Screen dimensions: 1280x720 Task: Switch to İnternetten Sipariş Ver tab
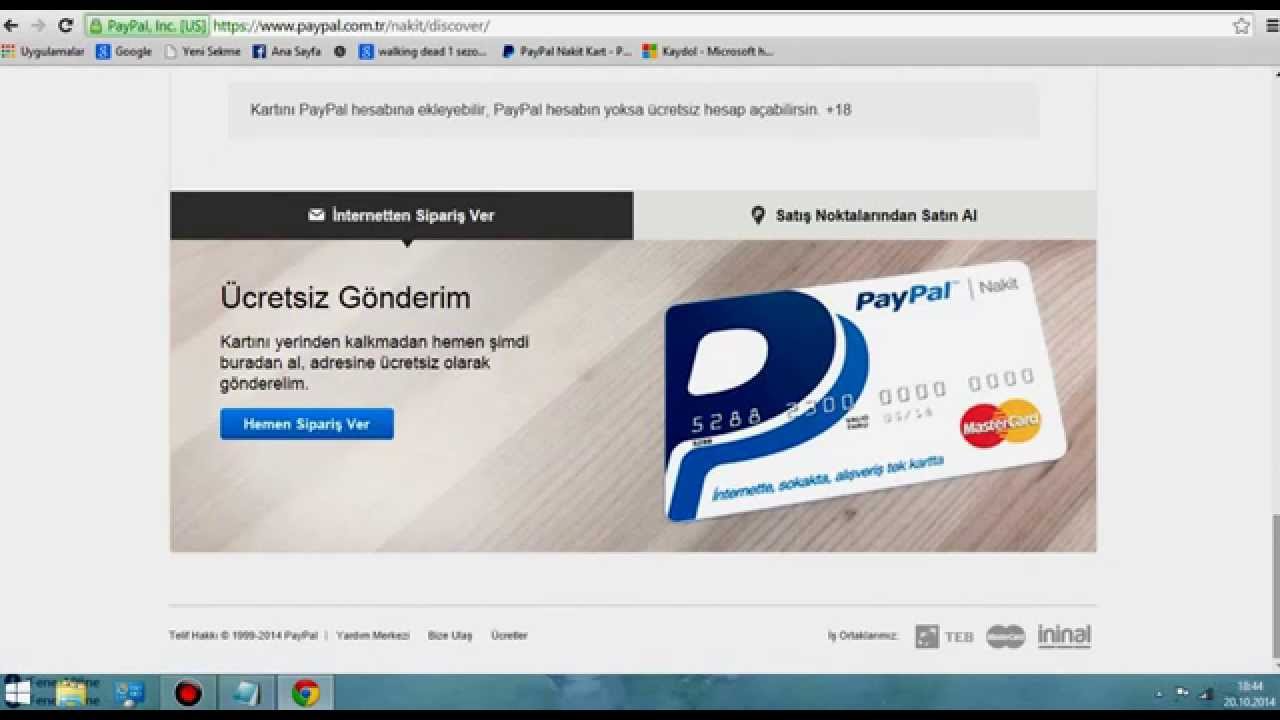401,215
